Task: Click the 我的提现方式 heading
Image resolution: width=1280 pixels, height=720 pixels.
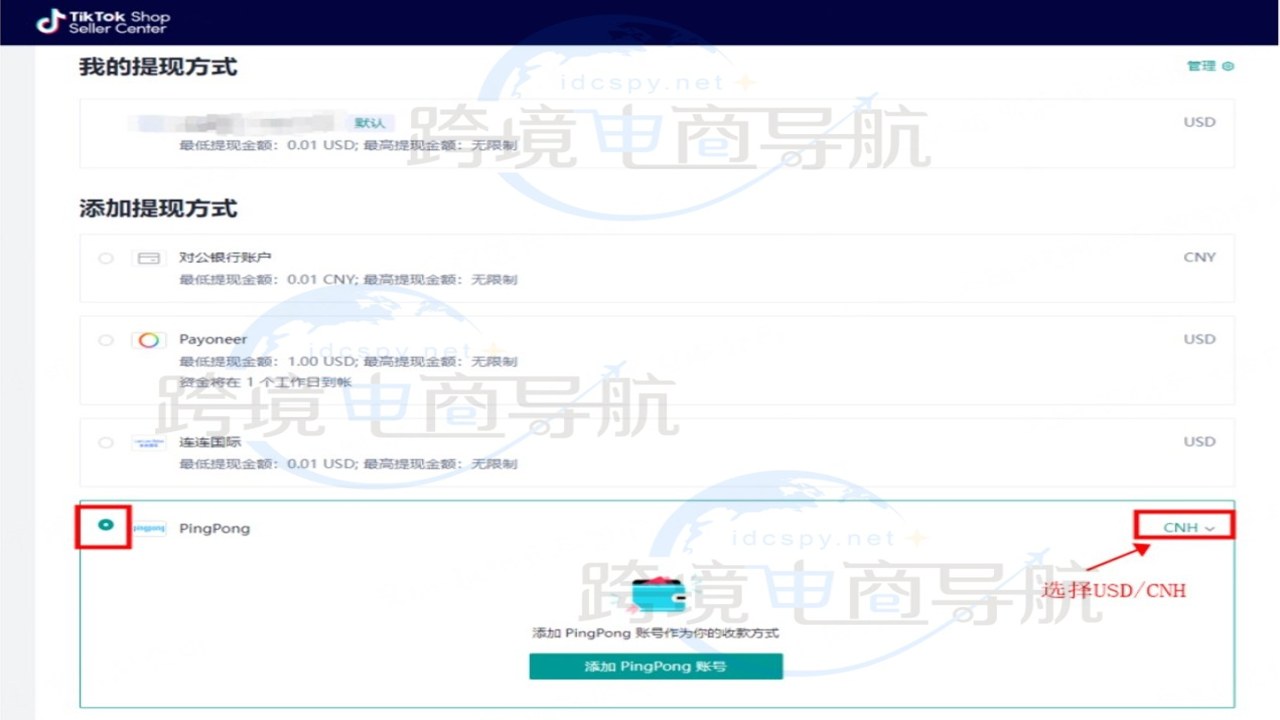Action: point(158,67)
